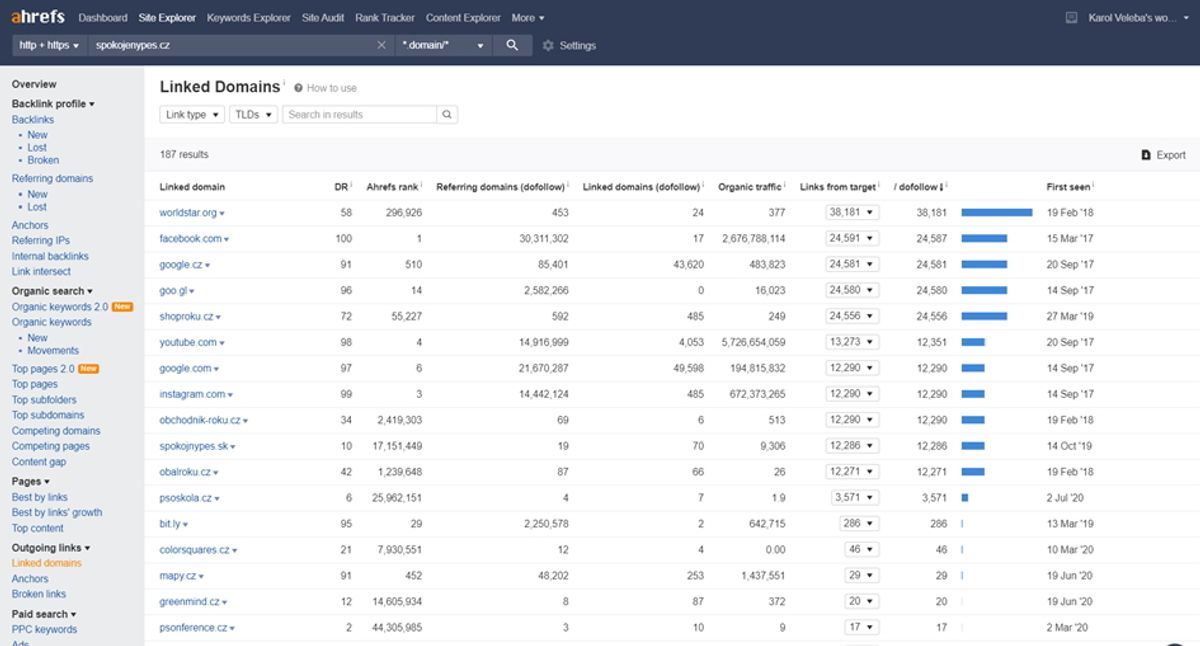Open the 38,181 links dropdown for worldstar.org
This screenshot has width=1200, height=646.
853,212
